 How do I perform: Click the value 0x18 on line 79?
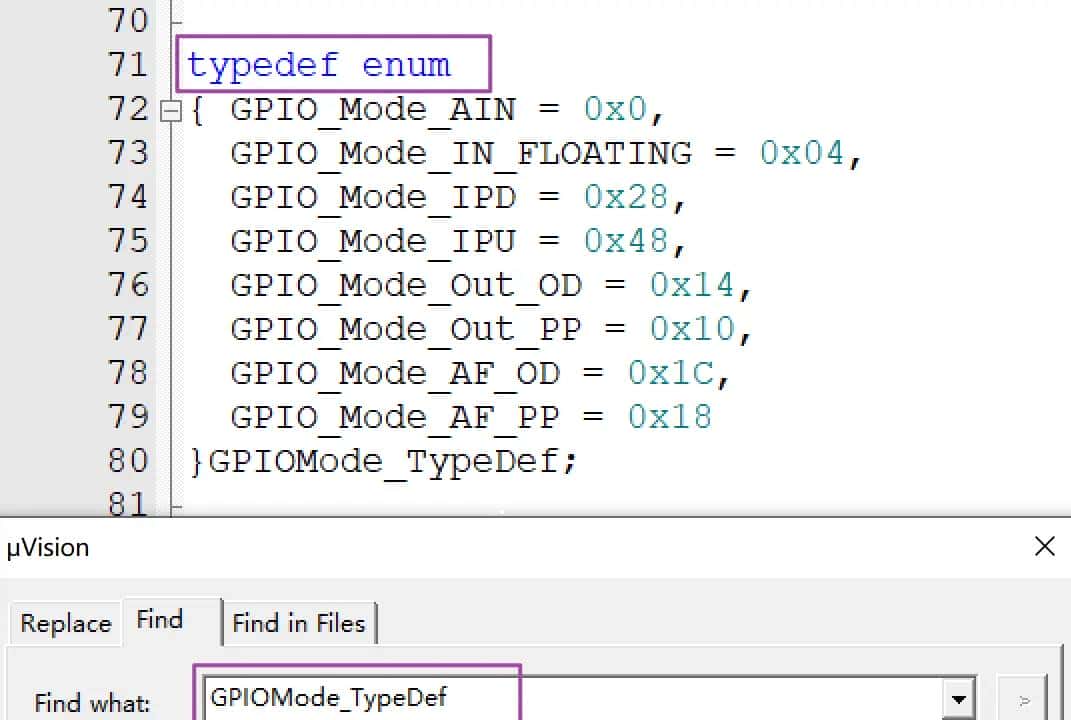pyautogui.click(x=670, y=417)
